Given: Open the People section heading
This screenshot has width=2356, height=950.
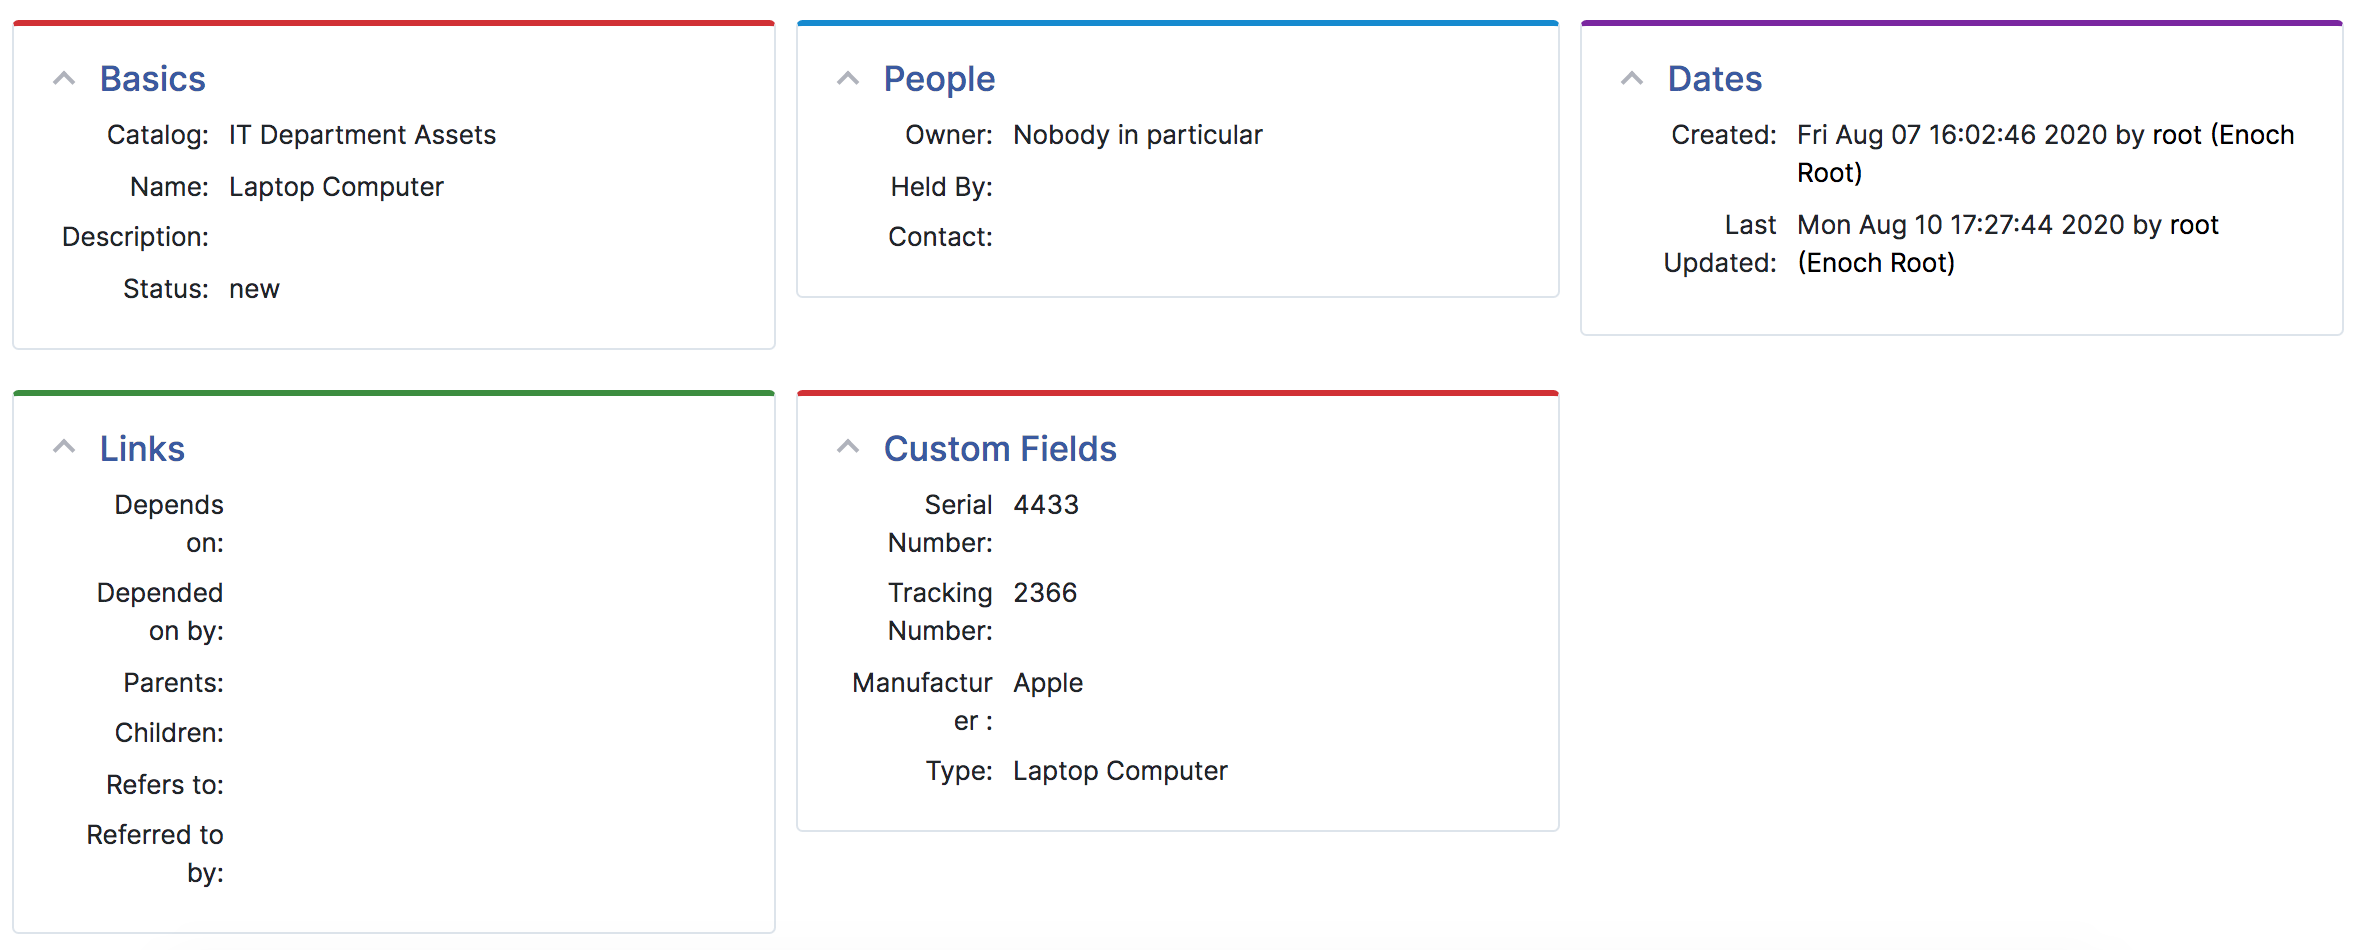Looking at the screenshot, I should (x=938, y=79).
